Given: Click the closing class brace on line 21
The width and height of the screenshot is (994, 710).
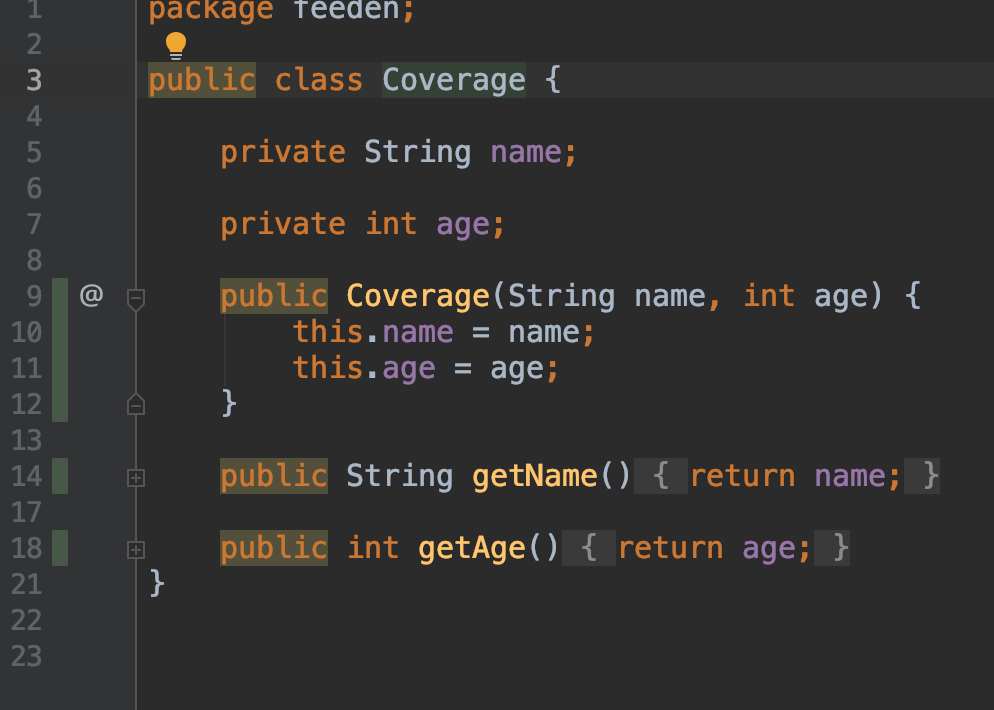Looking at the screenshot, I should click(157, 583).
